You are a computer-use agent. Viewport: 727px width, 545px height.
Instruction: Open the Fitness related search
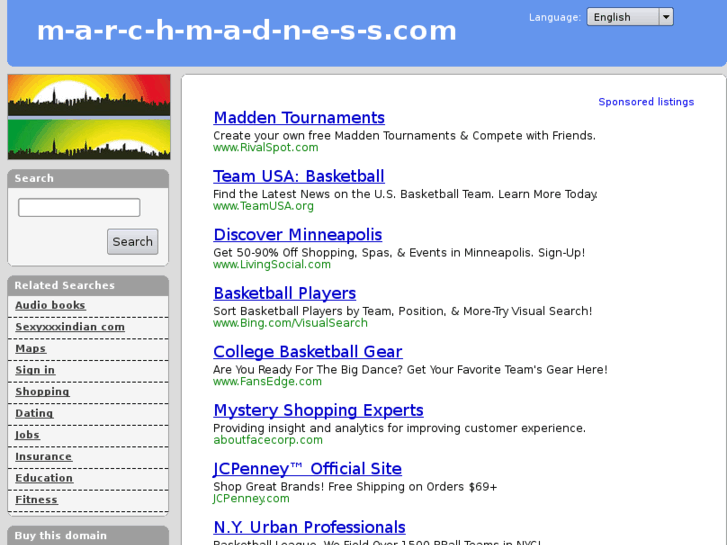tap(37, 500)
